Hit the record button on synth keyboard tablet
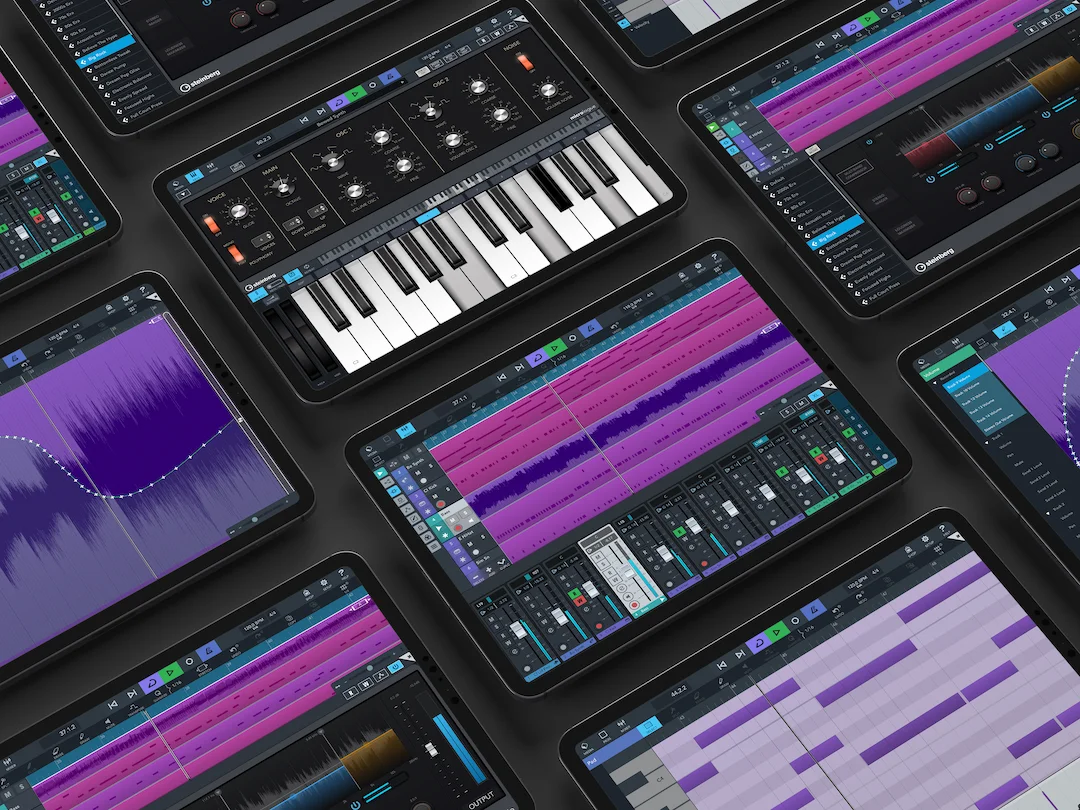 click(373, 85)
